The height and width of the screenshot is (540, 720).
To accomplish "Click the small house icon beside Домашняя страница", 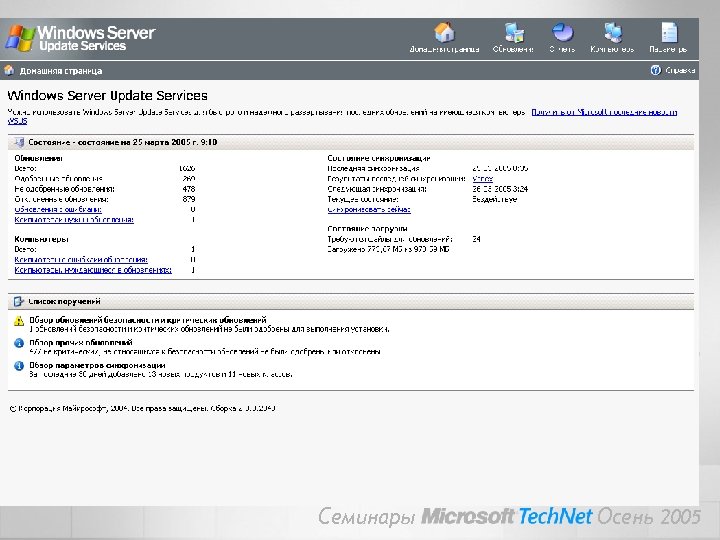I will click(9, 70).
